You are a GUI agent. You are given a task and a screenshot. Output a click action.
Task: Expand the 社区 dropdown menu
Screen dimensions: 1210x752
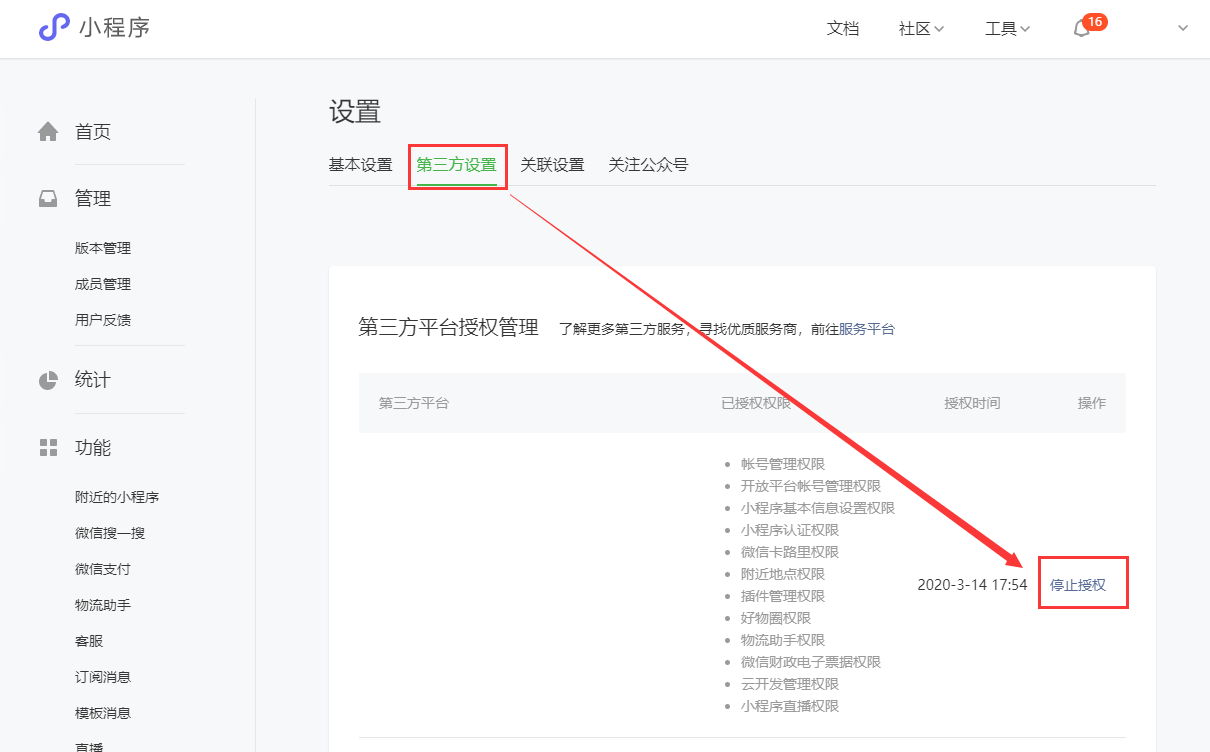pos(921,29)
